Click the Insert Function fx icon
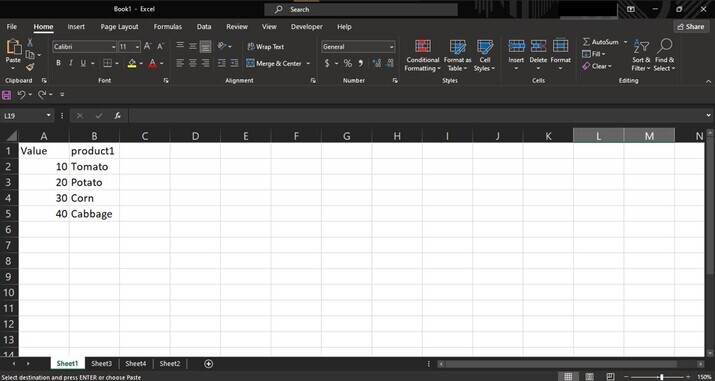The image size is (715, 381). (118, 116)
